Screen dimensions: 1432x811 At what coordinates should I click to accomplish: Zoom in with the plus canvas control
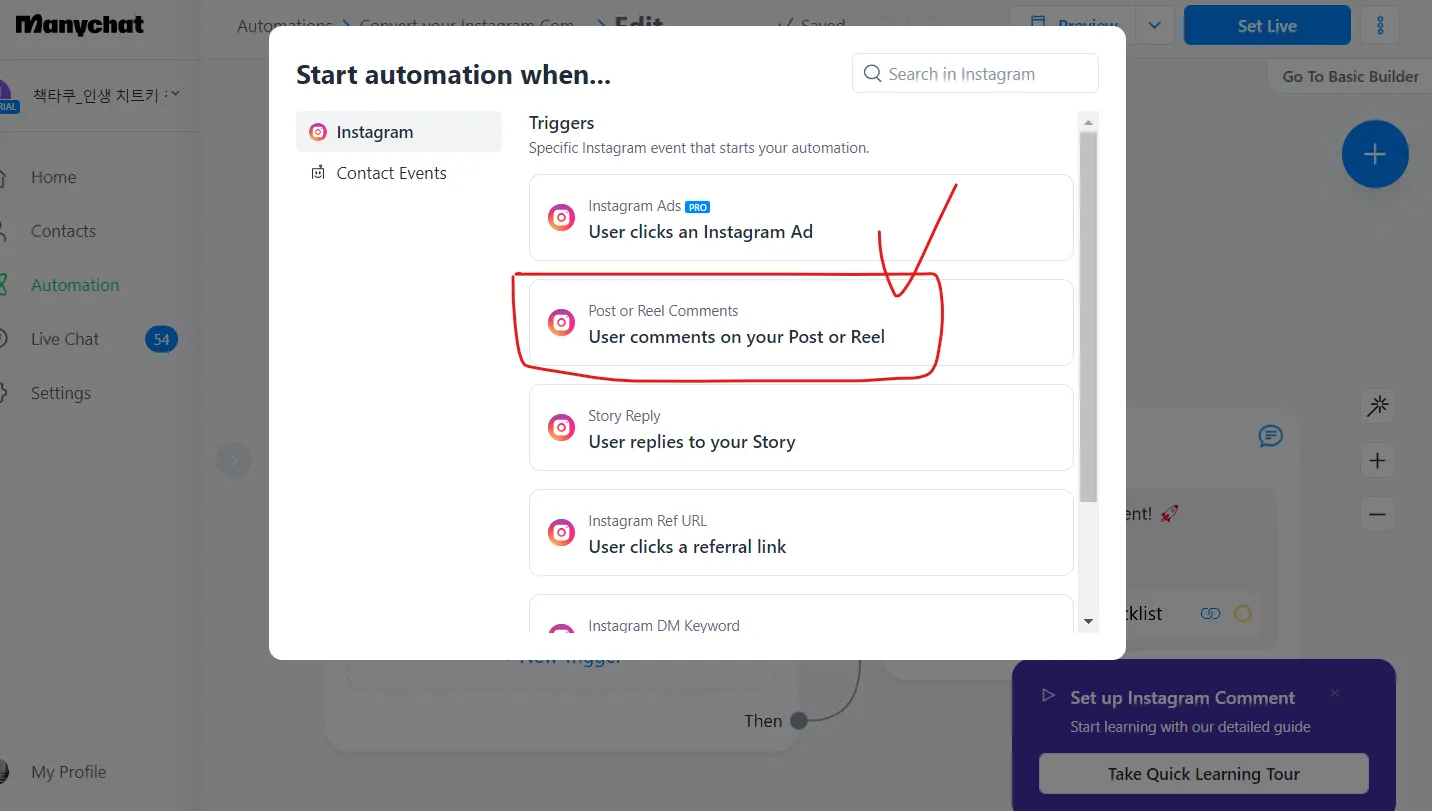point(1378,460)
